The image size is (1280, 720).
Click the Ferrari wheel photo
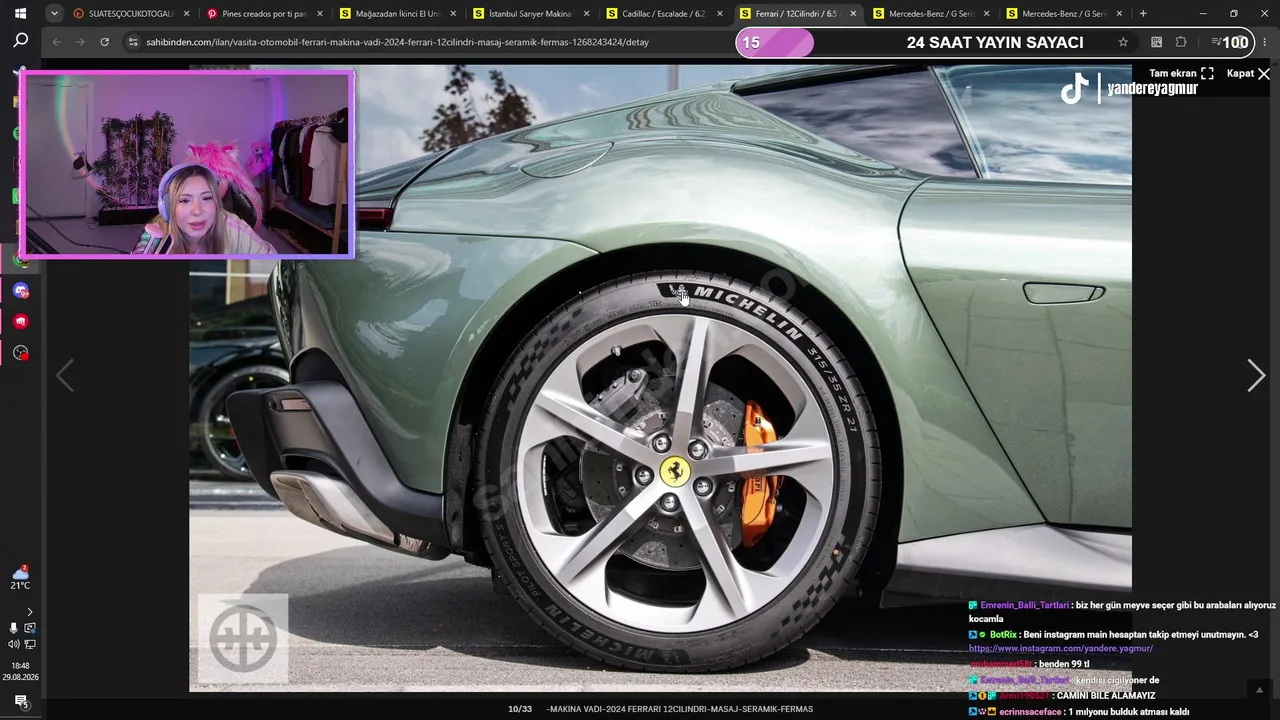click(660, 378)
